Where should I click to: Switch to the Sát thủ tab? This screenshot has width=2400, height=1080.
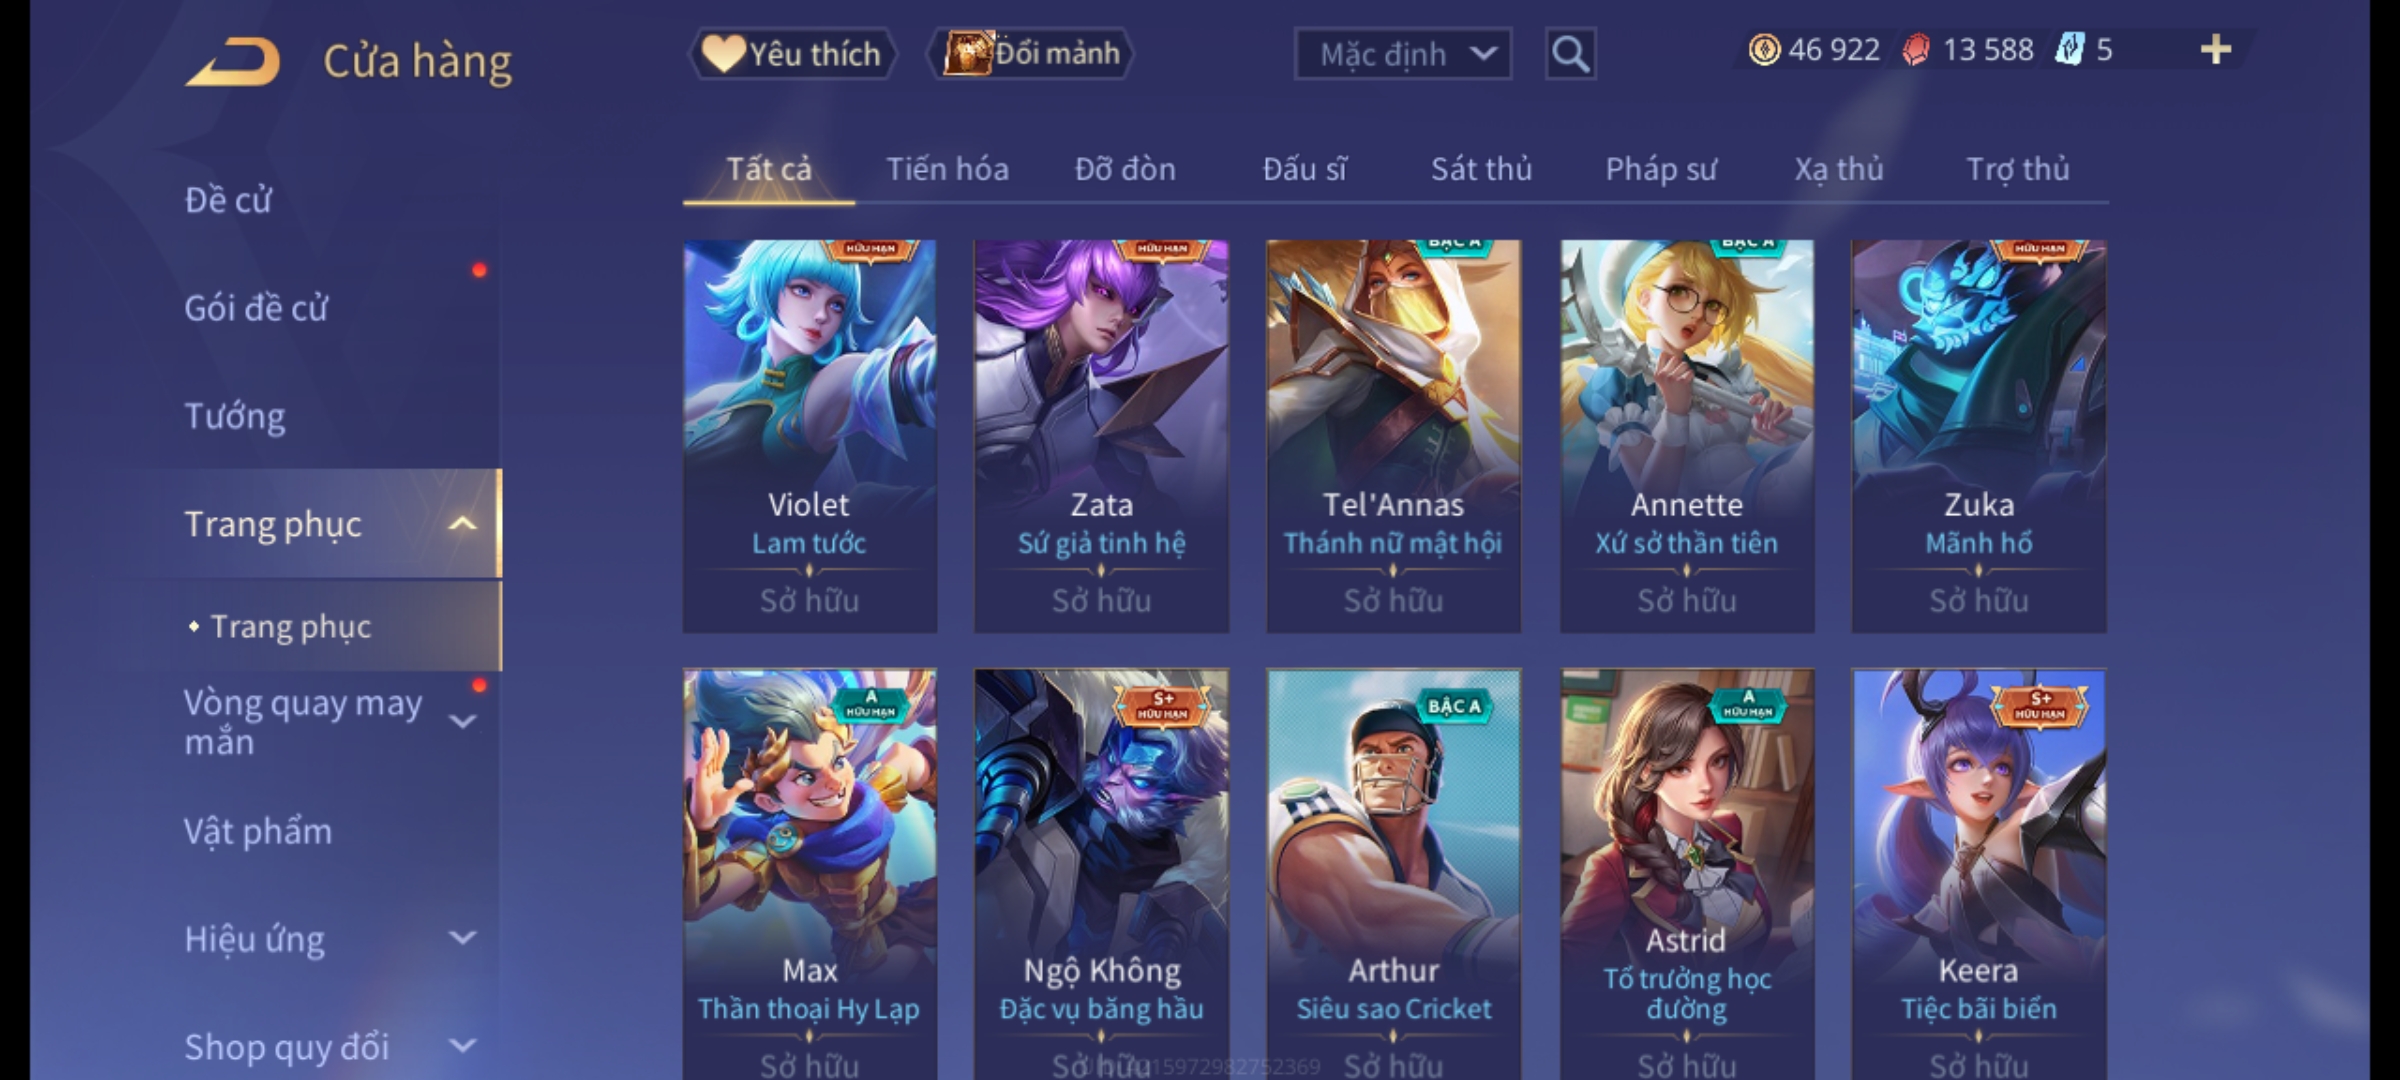pos(1481,169)
